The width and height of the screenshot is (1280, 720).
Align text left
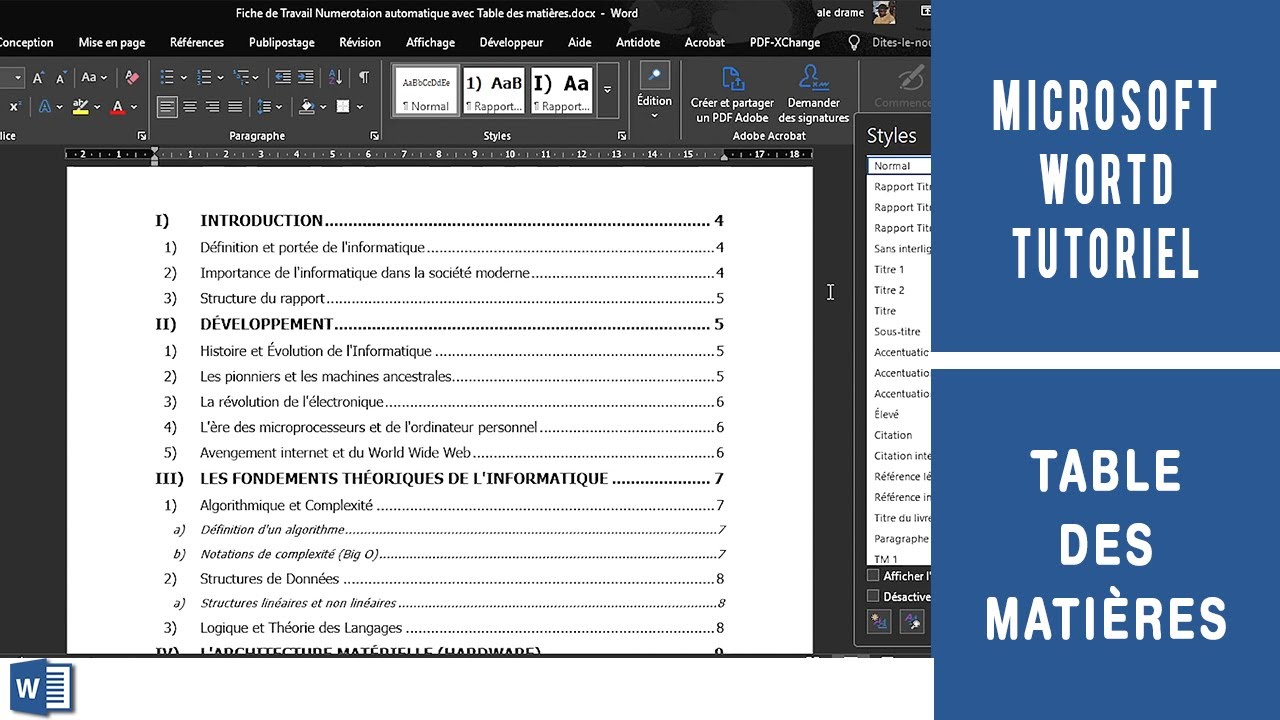pos(167,106)
